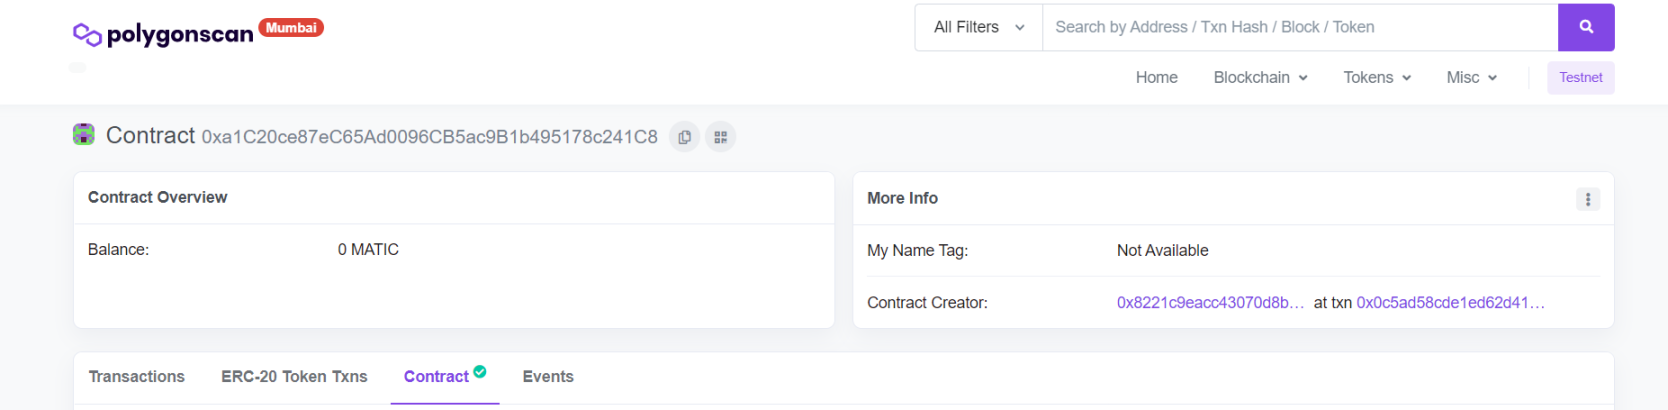Expand the Misc menu
This screenshot has height=410, width=1668.
[1471, 78]
